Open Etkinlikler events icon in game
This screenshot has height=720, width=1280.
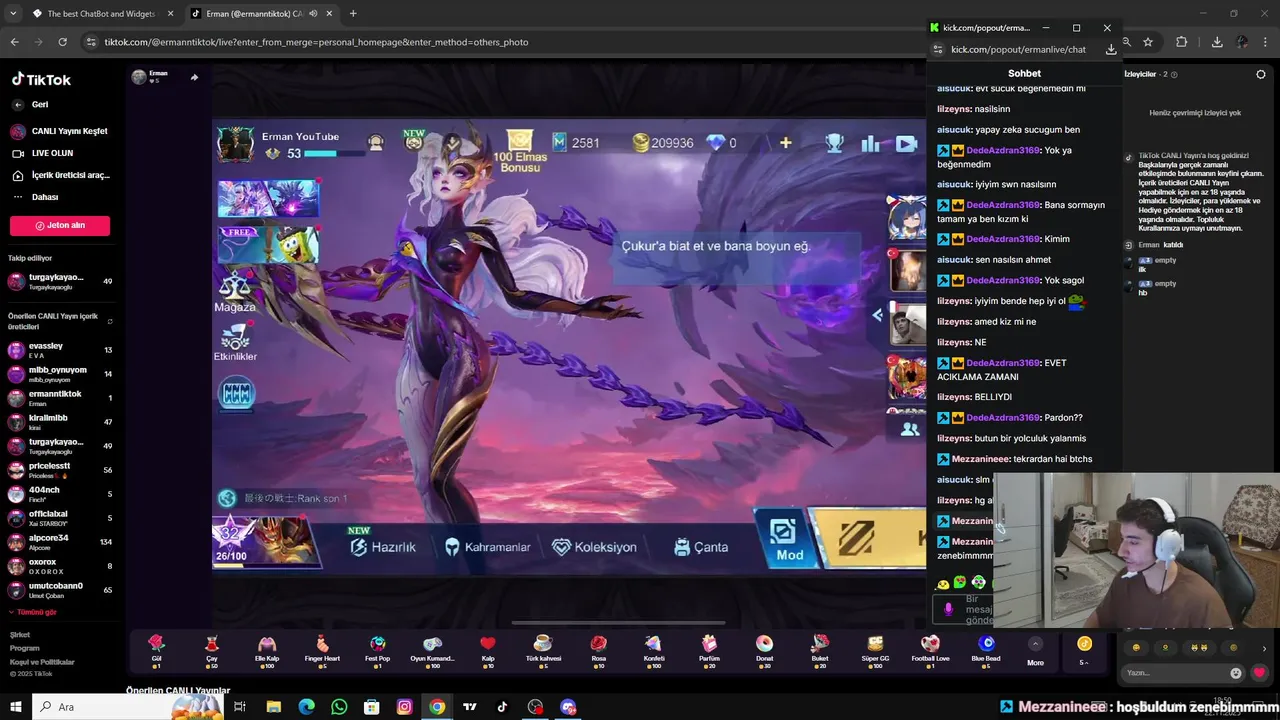coord(235,341)
